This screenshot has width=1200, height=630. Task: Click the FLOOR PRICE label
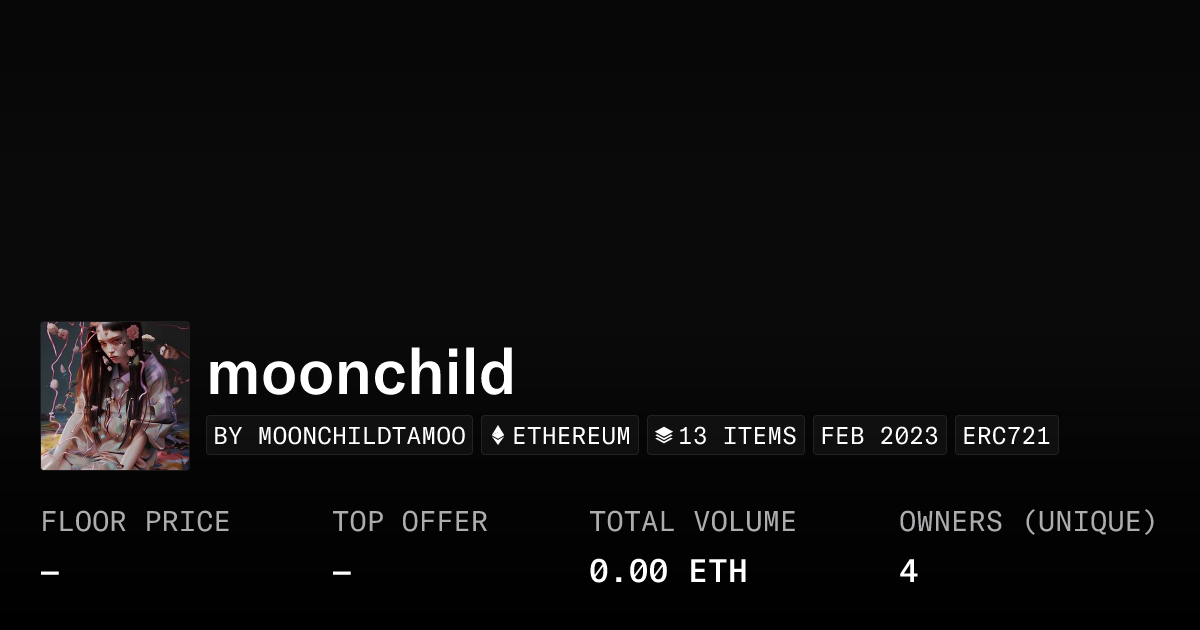135,522
